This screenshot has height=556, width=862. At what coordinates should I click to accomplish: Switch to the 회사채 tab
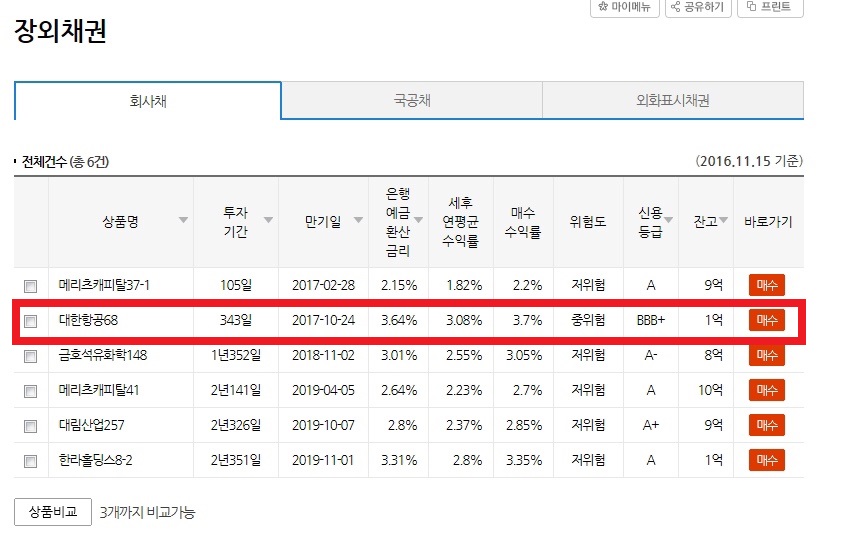pos(148,101)
